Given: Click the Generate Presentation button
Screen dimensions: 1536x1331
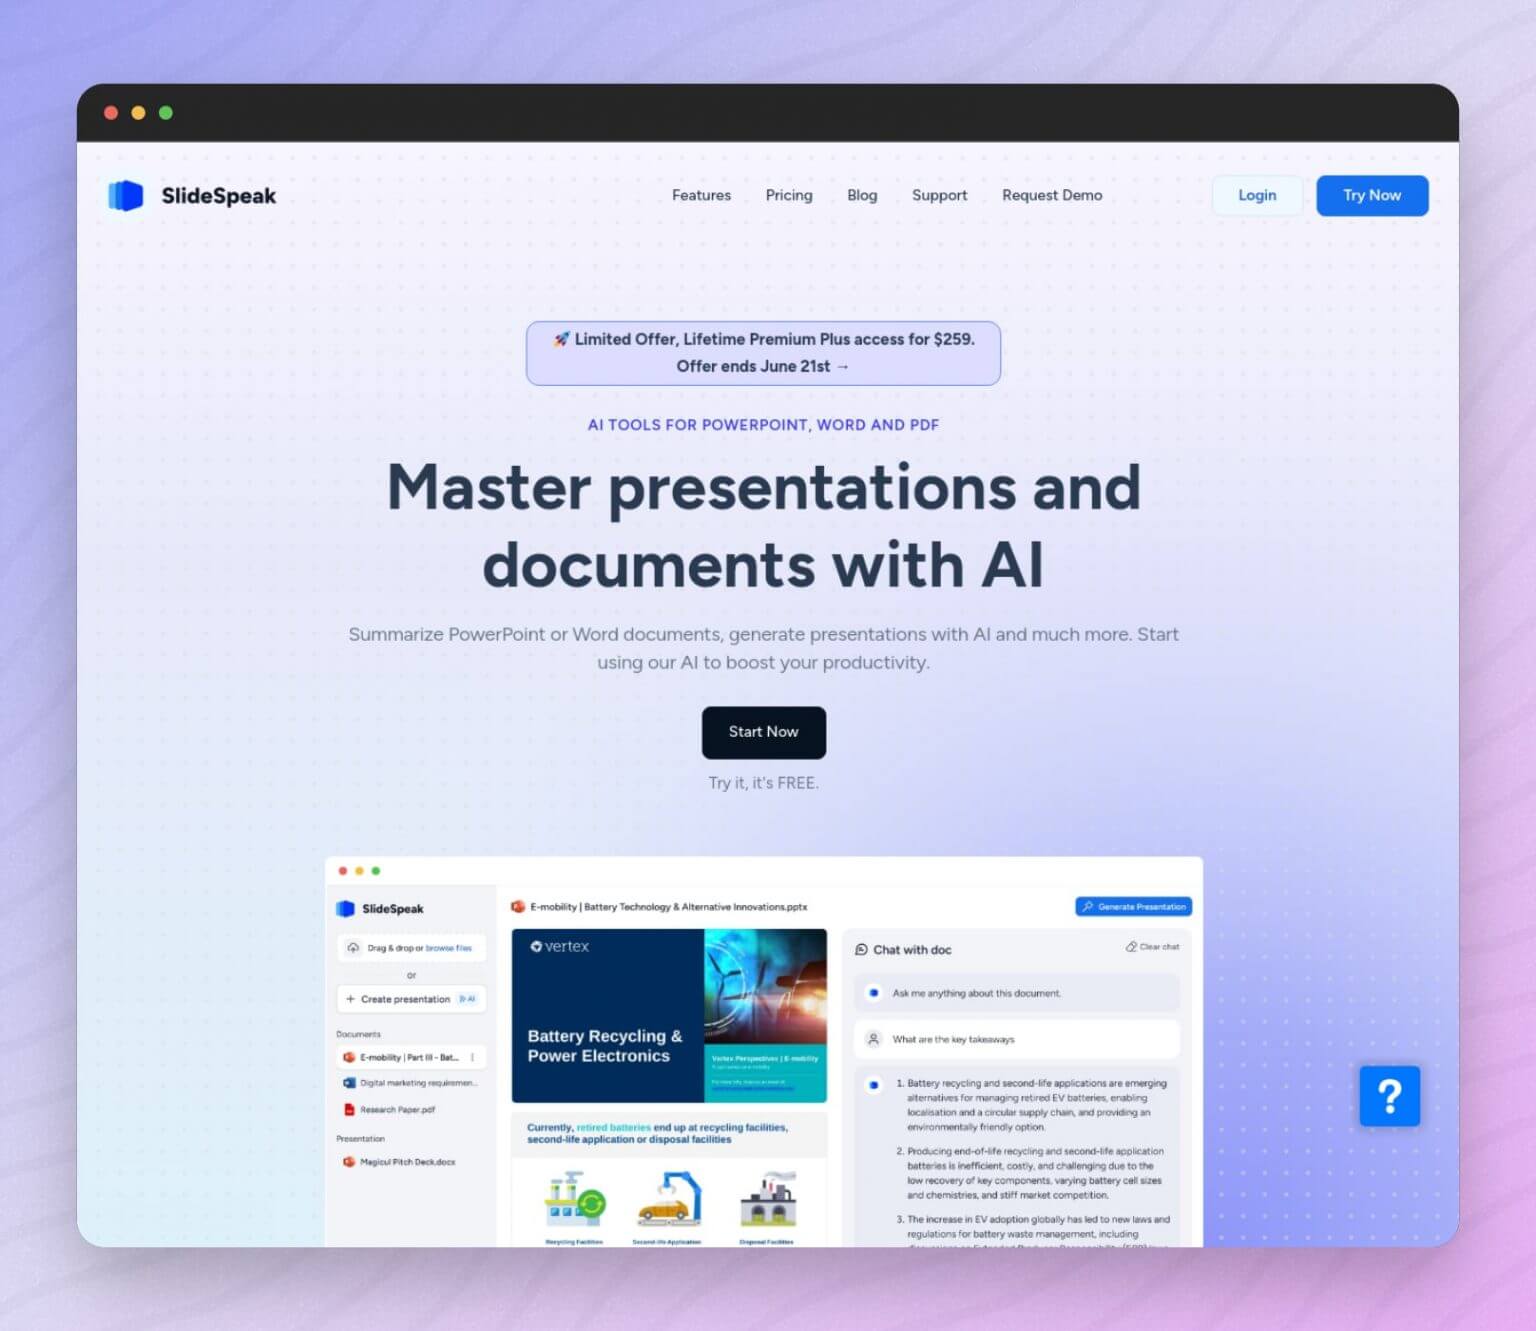Looking at the screenshot, I should [1133, 906].
